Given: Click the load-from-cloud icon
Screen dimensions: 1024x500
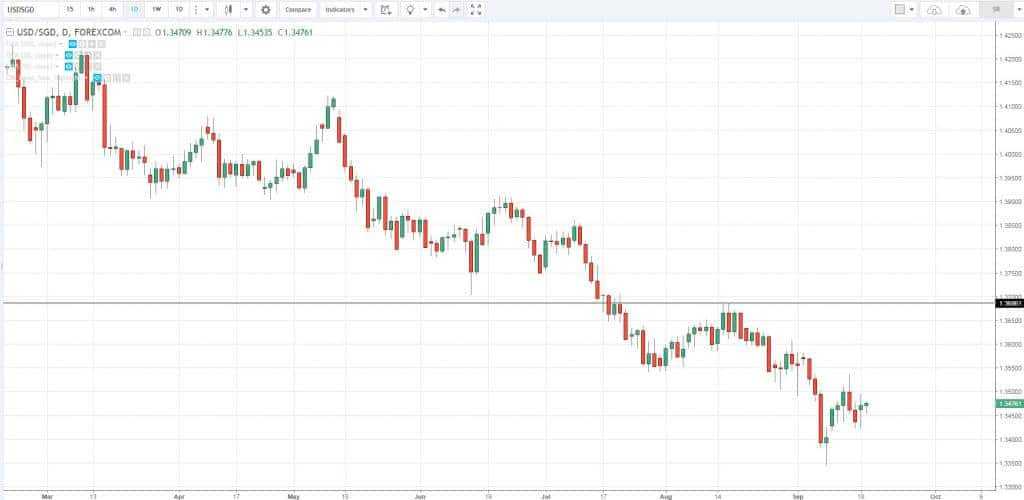Looking at the screenshot, I should [x=963, y=10].
